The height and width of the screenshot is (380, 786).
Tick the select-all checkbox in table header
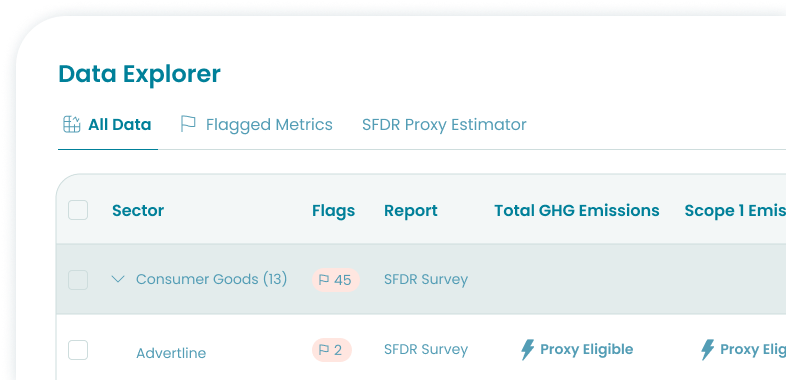(x=78, y=210)
